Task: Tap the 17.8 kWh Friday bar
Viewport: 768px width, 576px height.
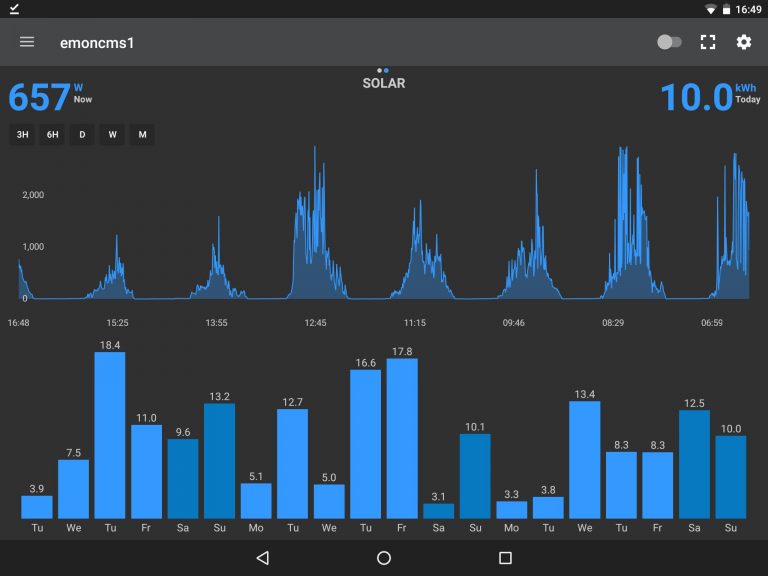Action: [402, 438]
